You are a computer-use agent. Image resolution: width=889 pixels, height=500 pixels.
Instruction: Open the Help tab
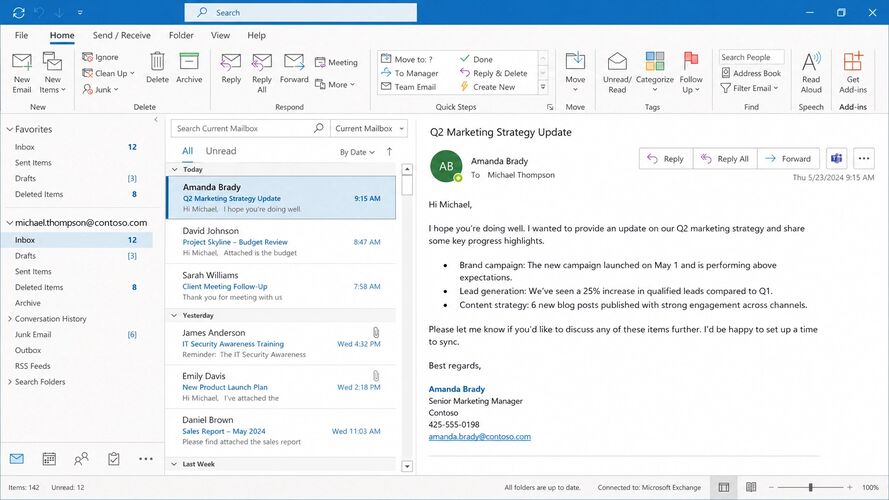(256, 35)
